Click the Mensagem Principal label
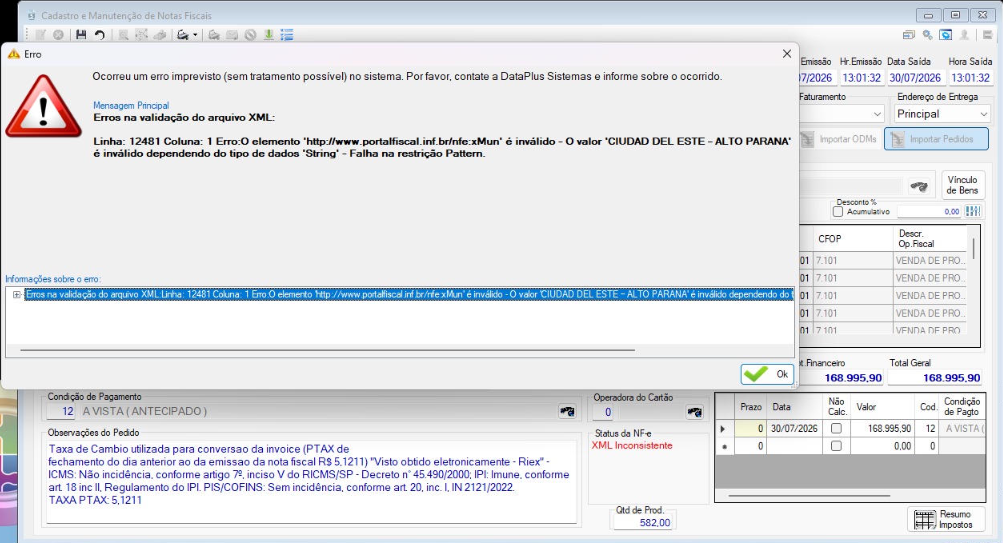Image resolution: width=1003 pixels, height=543 pixels. (131, 106)
